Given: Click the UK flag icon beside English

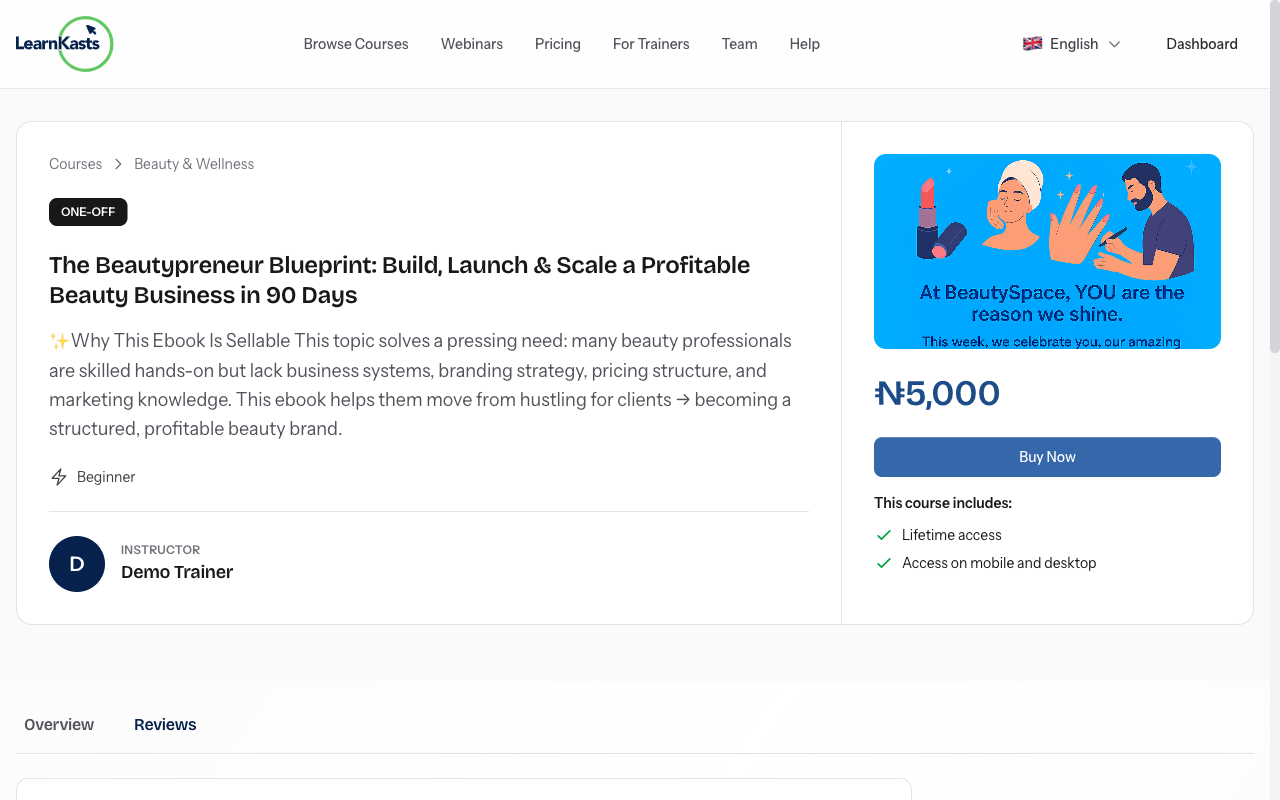Looking at the screenshot, I should pos(1032,43).
